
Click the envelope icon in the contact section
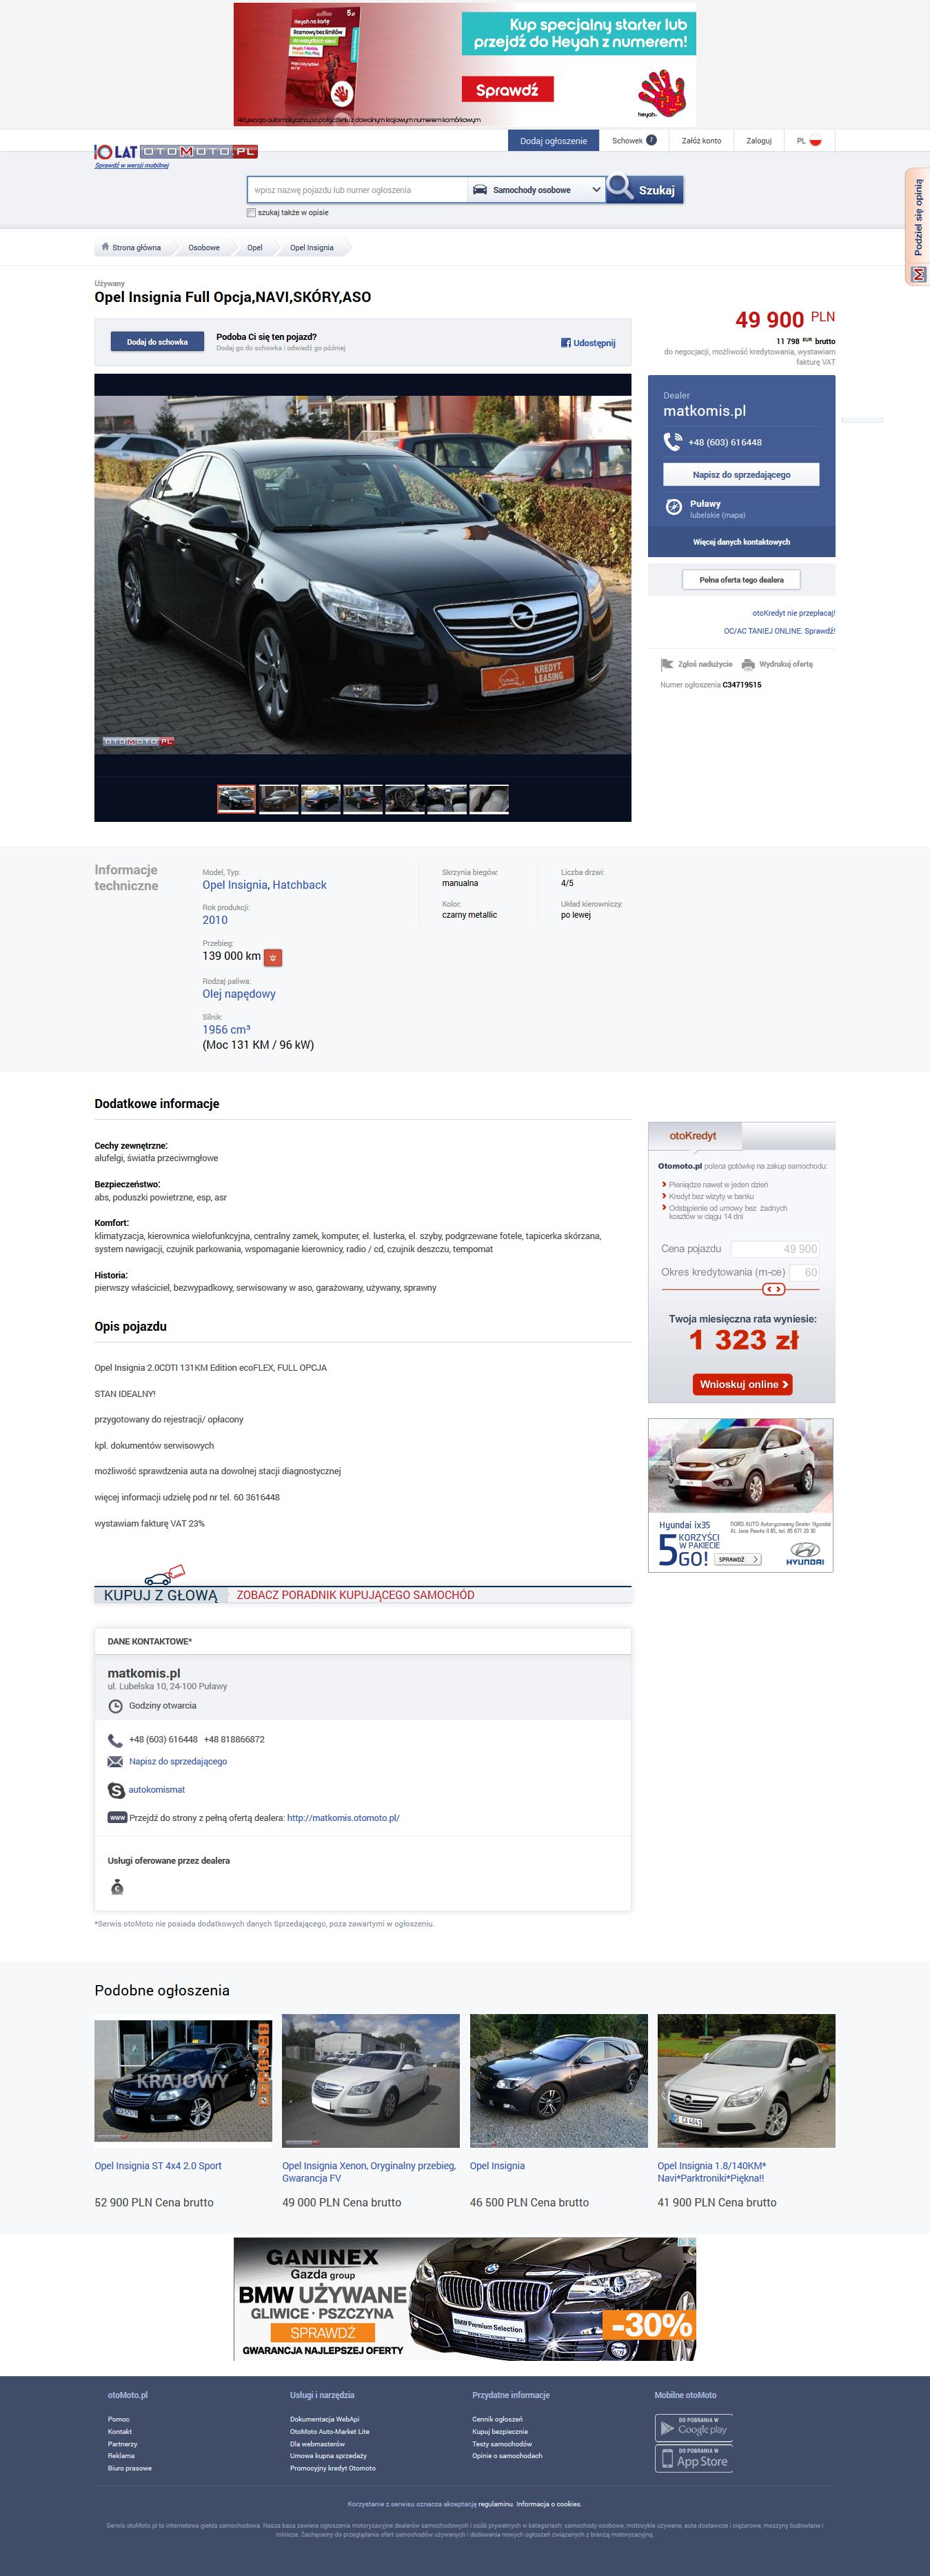tap(115, 1762)
